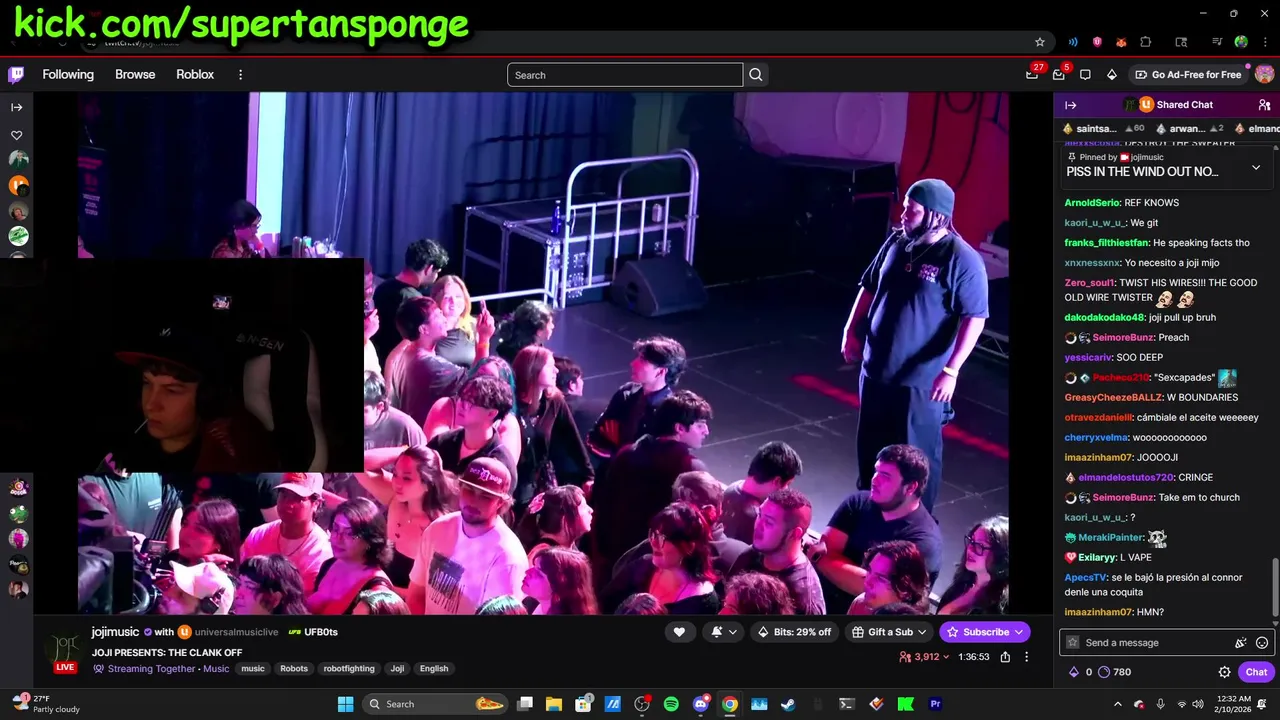Open UFB0ts channel link
Image resolution: width=1280 pixels, height=720 pixels.
pyautogui.click(x=321, y=632)
